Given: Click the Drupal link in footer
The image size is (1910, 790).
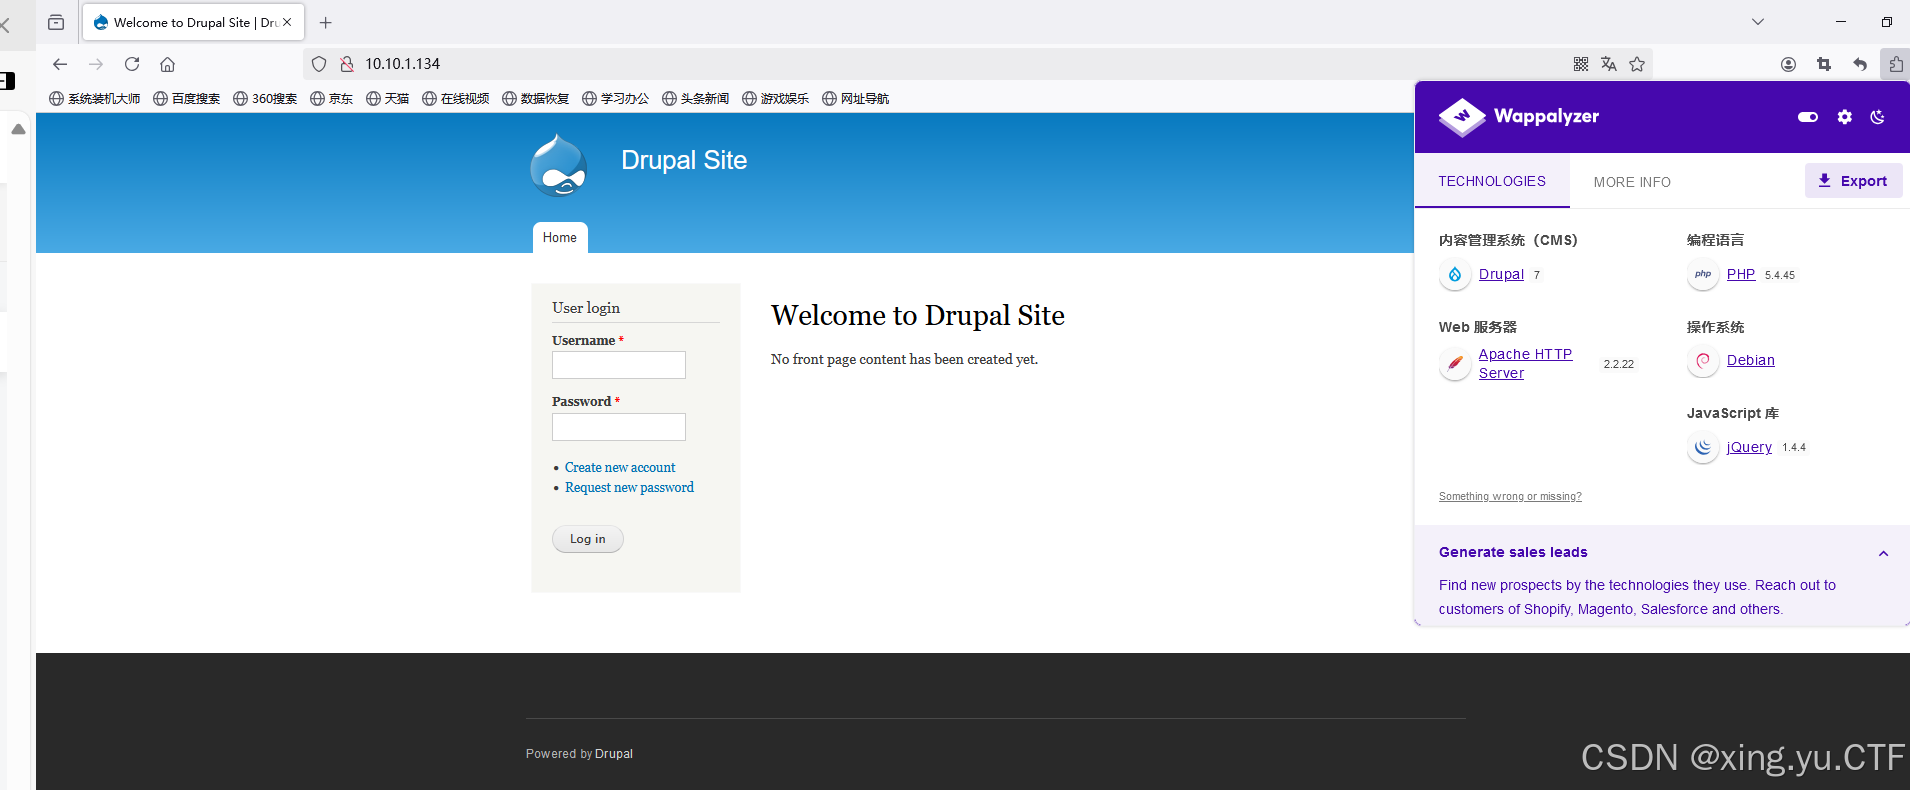Looking at the screenshot, I should pos(614,754).
